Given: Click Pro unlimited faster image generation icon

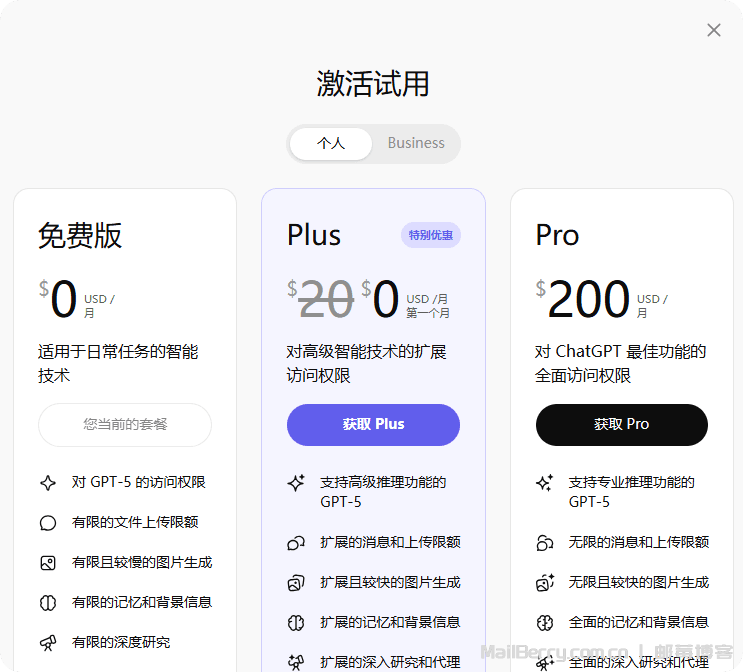Looking at the screenshot, I should tap(545, 582).
